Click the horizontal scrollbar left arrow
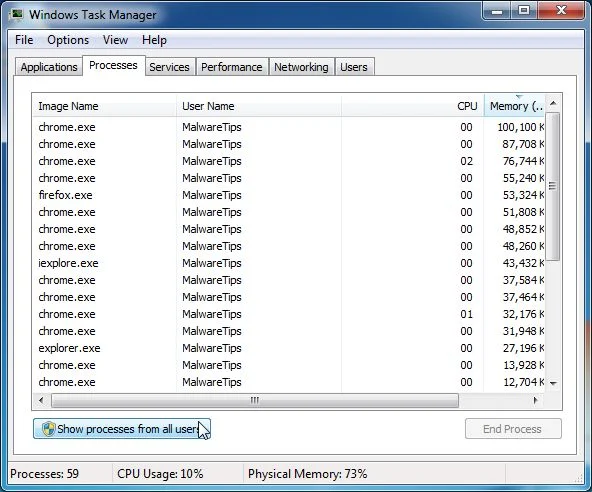The image size is (592, 492). coord(41,400)
